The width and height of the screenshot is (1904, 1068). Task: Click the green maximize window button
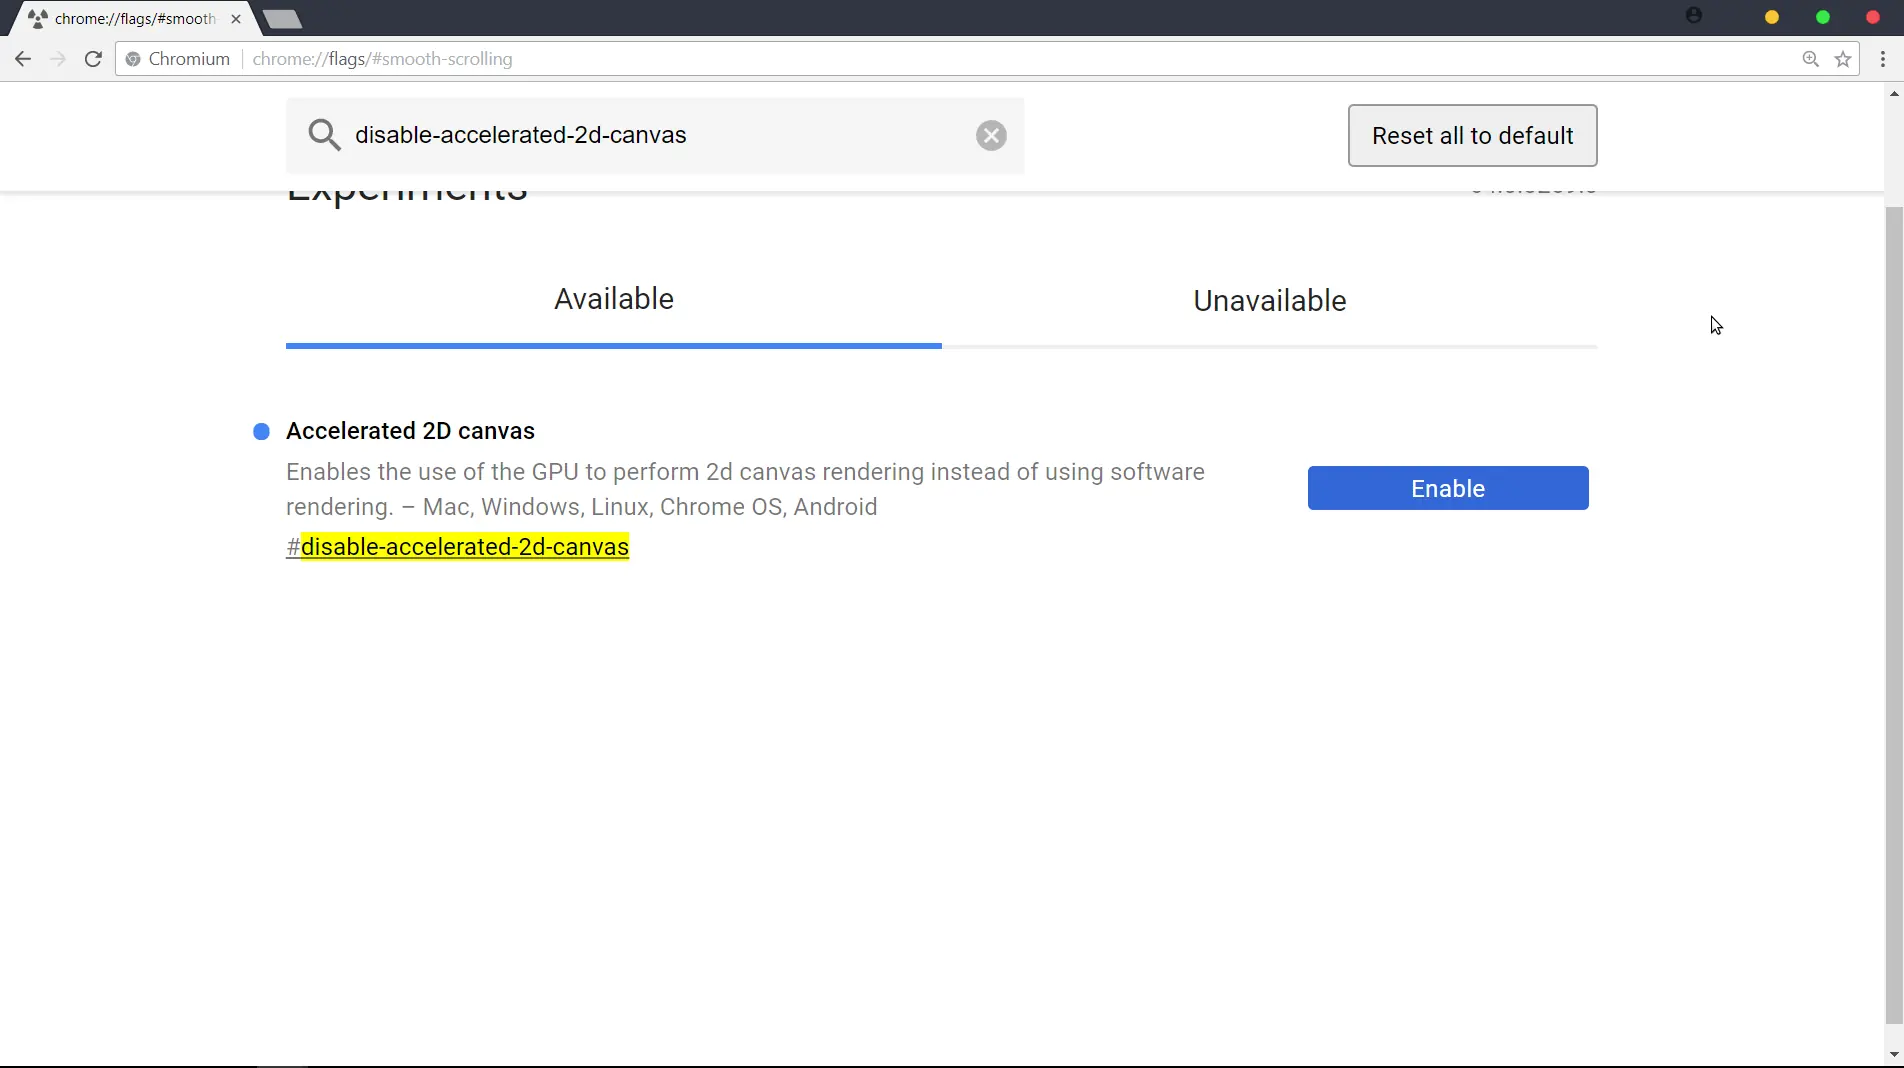pos(1823,17)
